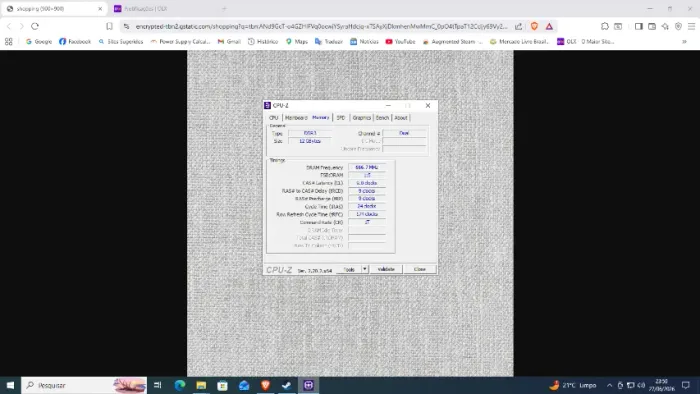Close the shopping (500×500) tab

[100, 8]
